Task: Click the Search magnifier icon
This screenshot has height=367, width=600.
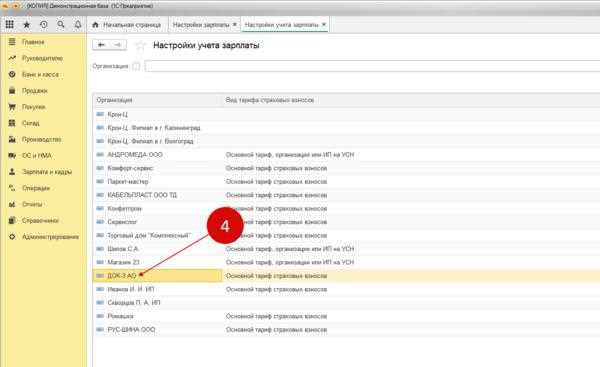Action: pos(61,24)
